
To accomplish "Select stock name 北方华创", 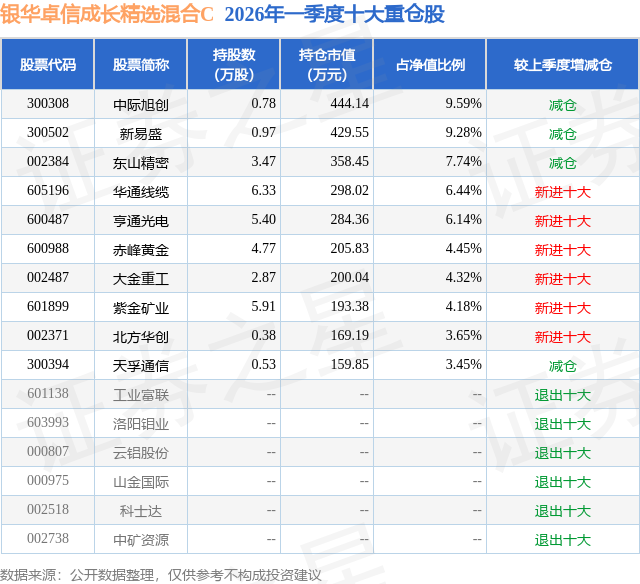I will [141, 337].
